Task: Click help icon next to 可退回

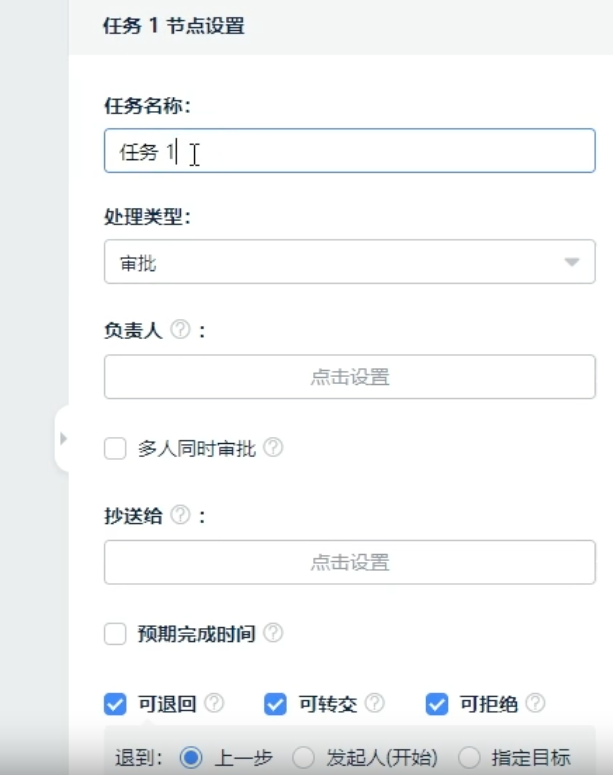Action: (214, 704)
